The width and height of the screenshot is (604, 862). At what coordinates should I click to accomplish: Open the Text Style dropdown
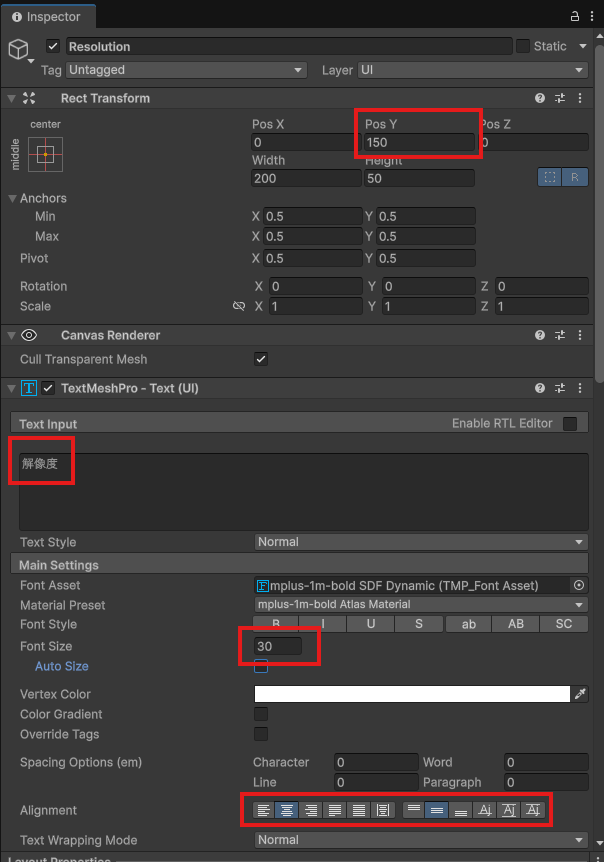pos(420,542)
